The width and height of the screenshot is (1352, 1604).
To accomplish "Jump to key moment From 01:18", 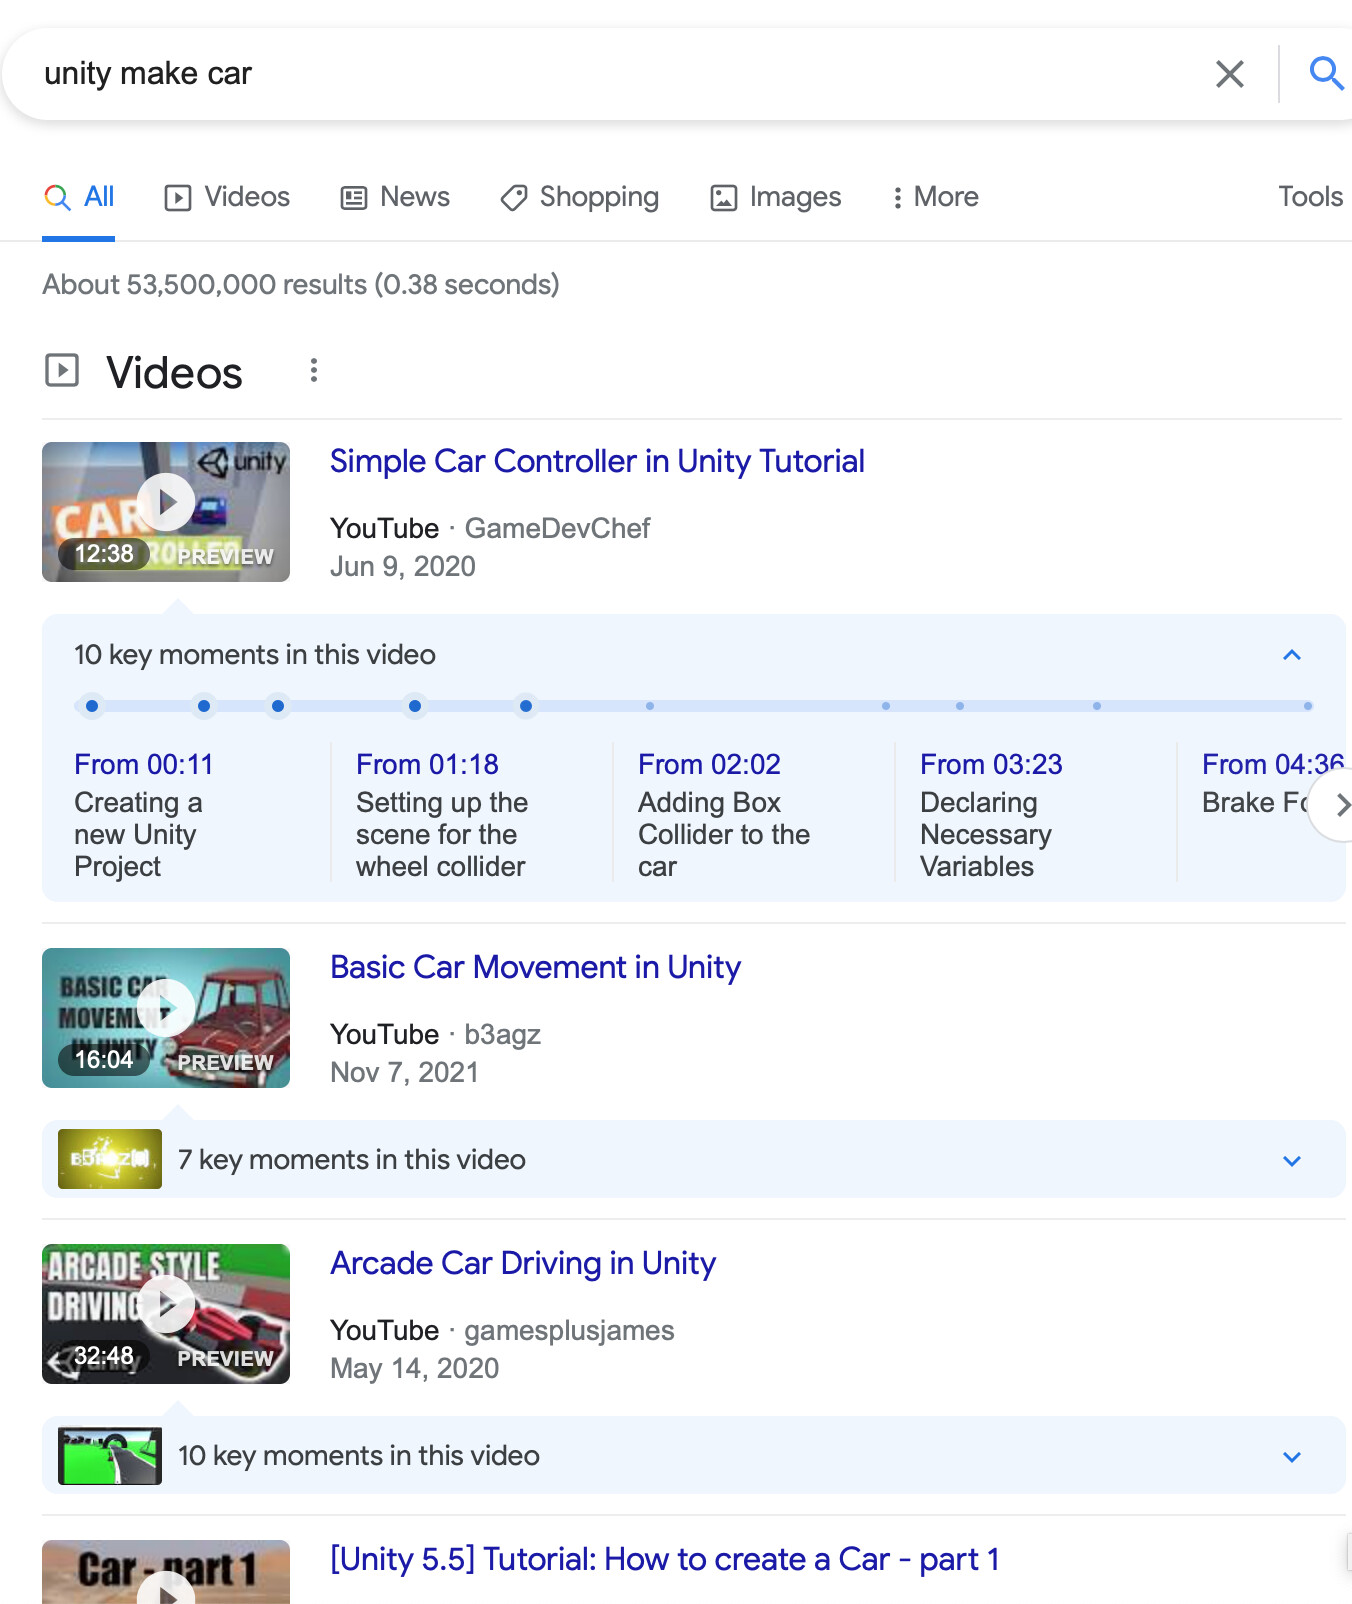I will tap(427, 764).
